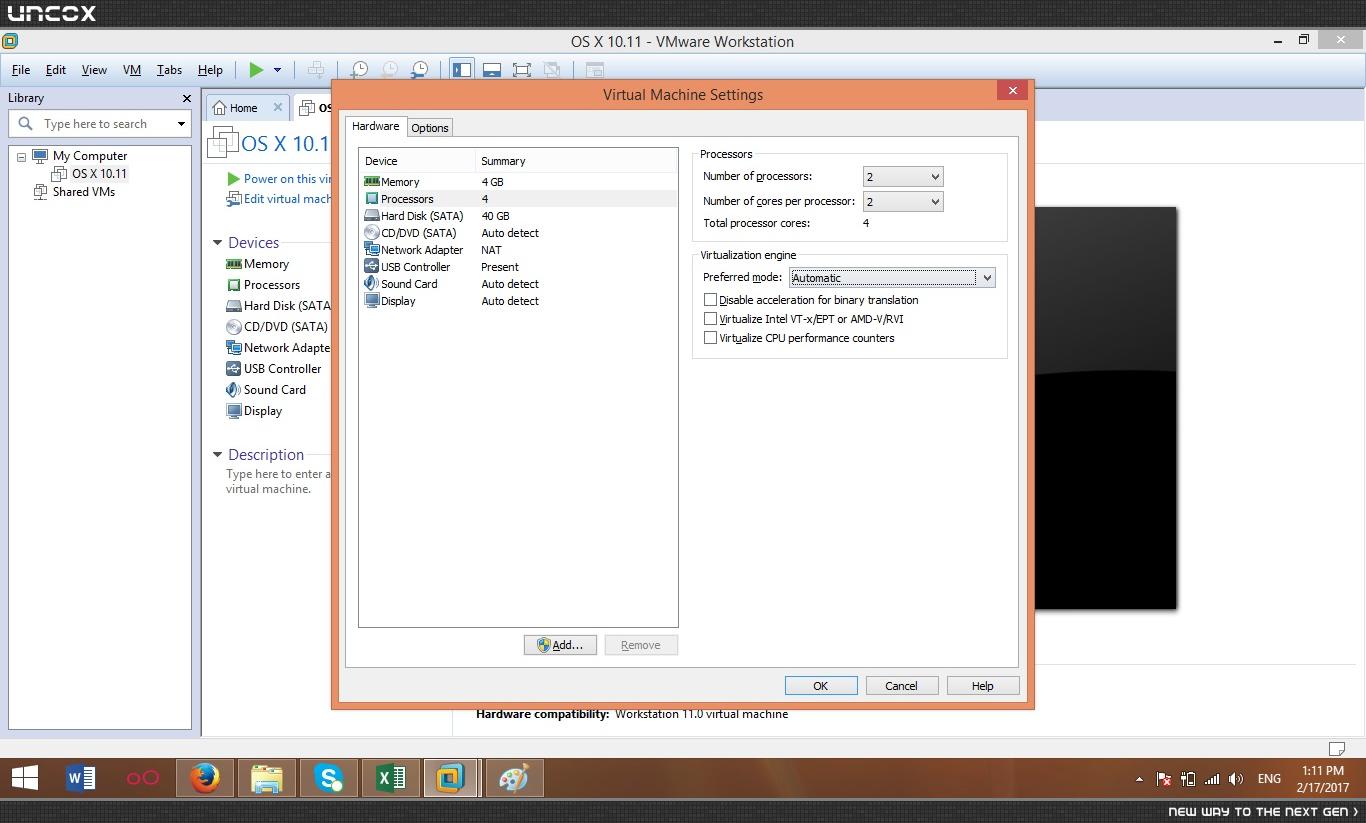This screenshot has width=1366, height=823.
Task: Open Paint from the taskbar
Action: point(515,778)
